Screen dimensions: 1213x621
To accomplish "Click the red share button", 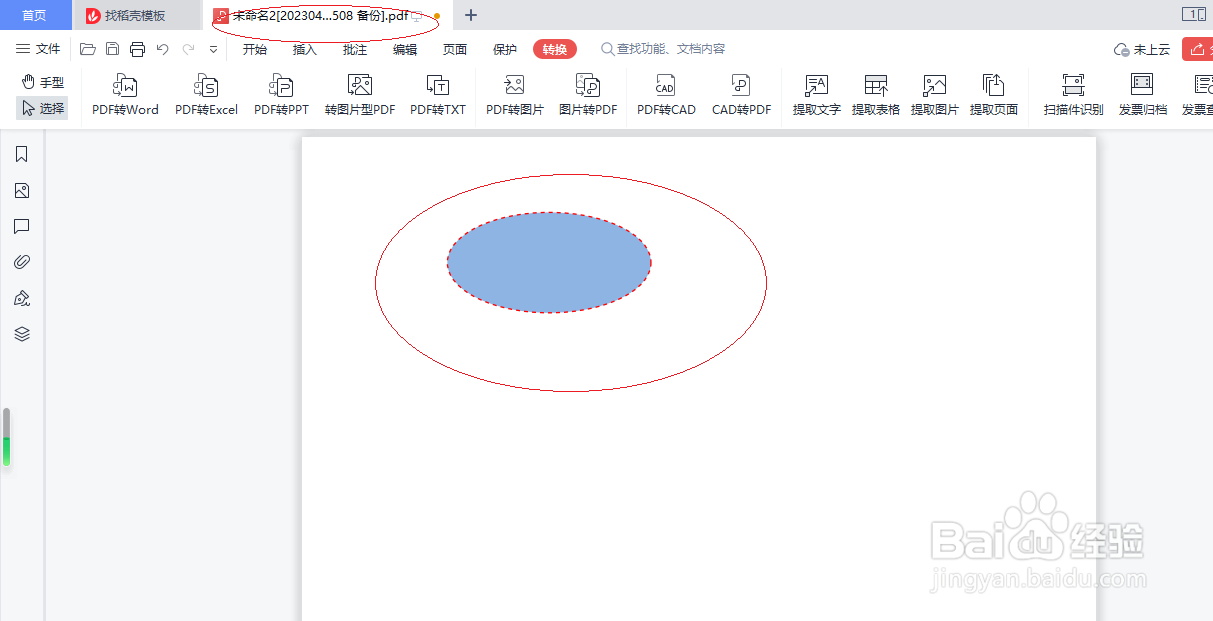I will pos(1197,49).
